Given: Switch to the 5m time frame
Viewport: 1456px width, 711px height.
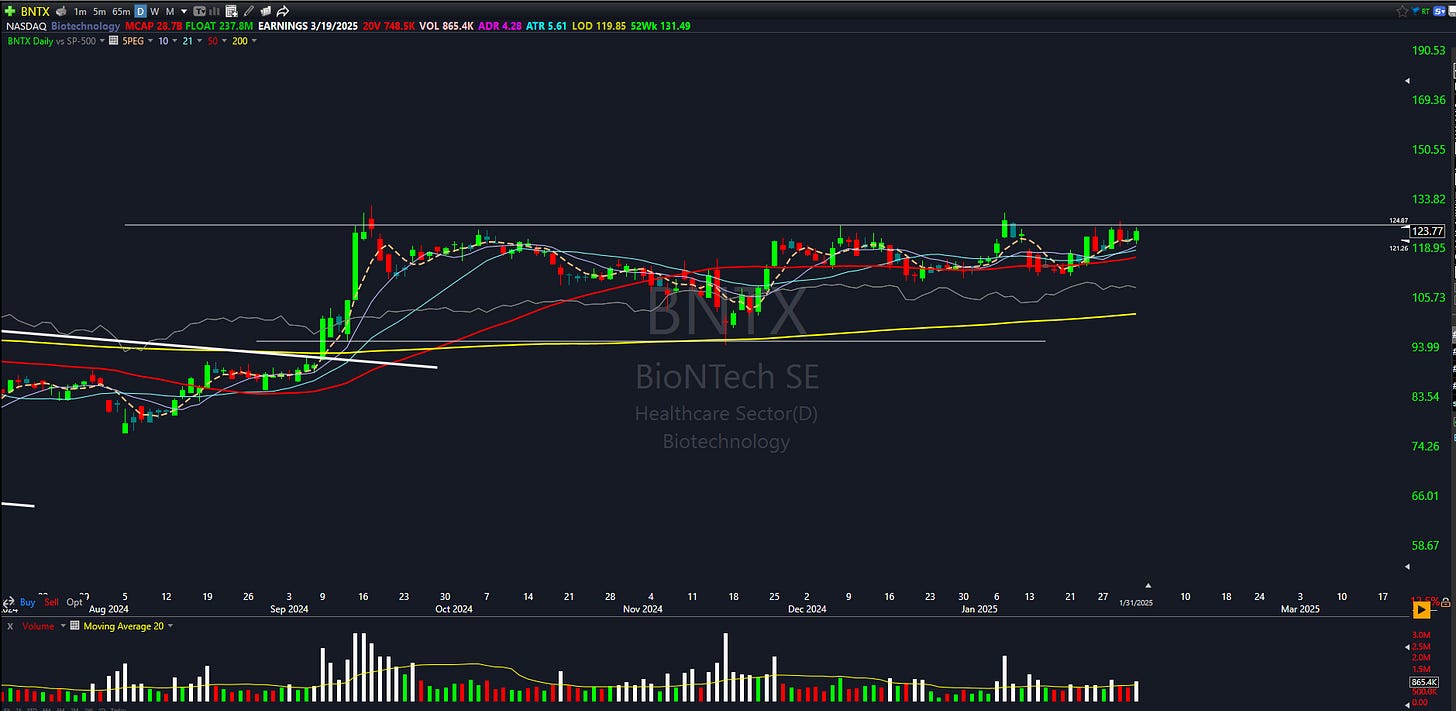Looking at the screenshot, I should click(99, 11).
